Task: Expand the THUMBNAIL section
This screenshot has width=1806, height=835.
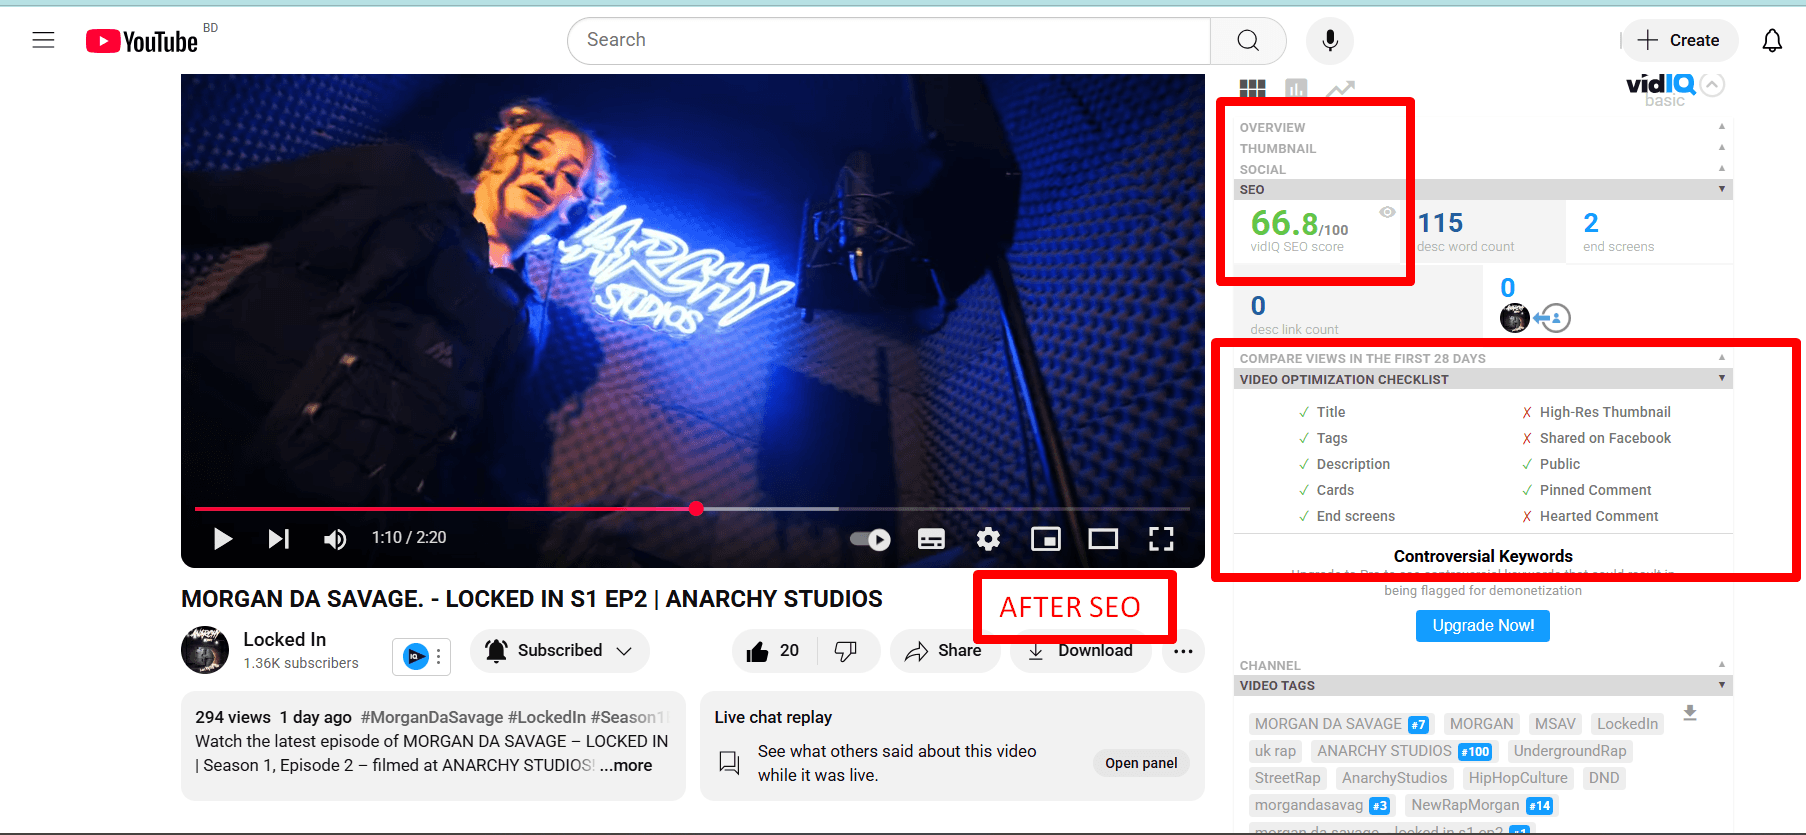Action: (x=1483, y=148)
